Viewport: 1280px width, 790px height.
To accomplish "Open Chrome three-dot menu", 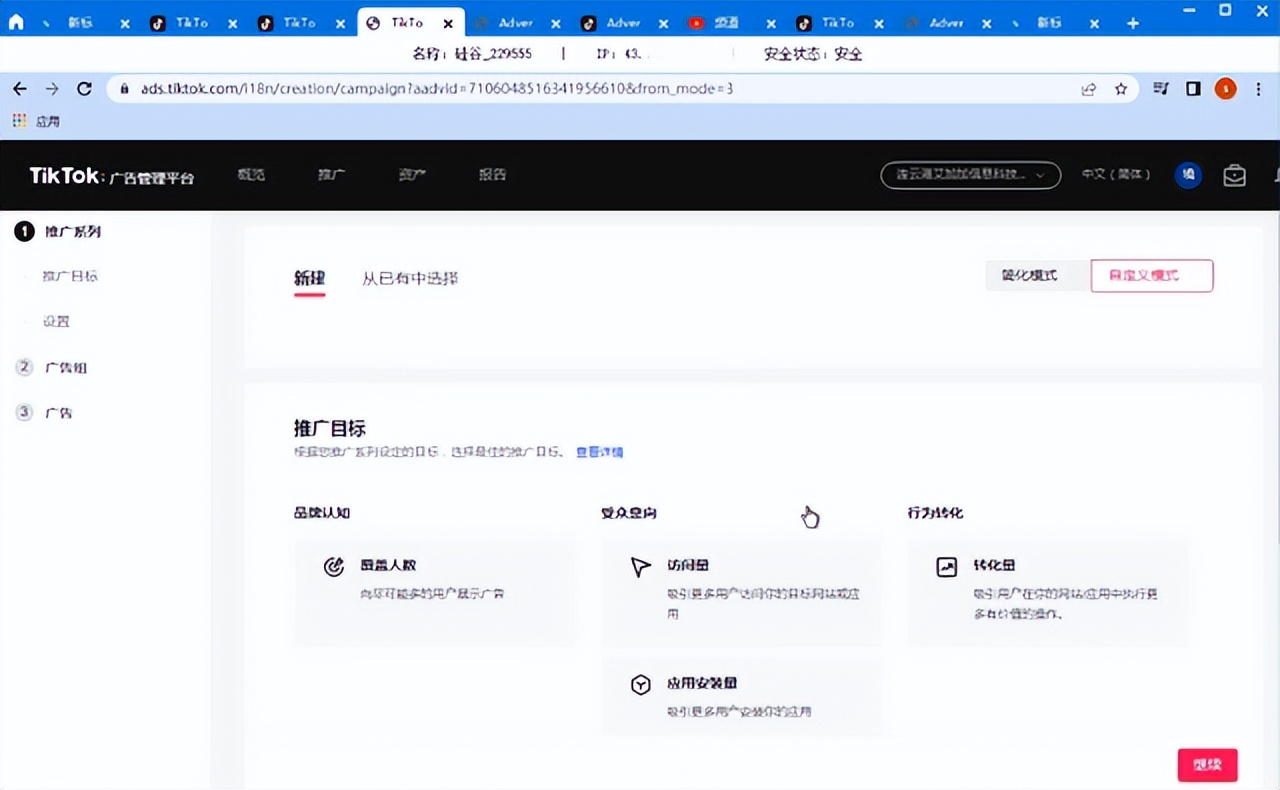I will pyautogui.click(x=1258, y=89).
